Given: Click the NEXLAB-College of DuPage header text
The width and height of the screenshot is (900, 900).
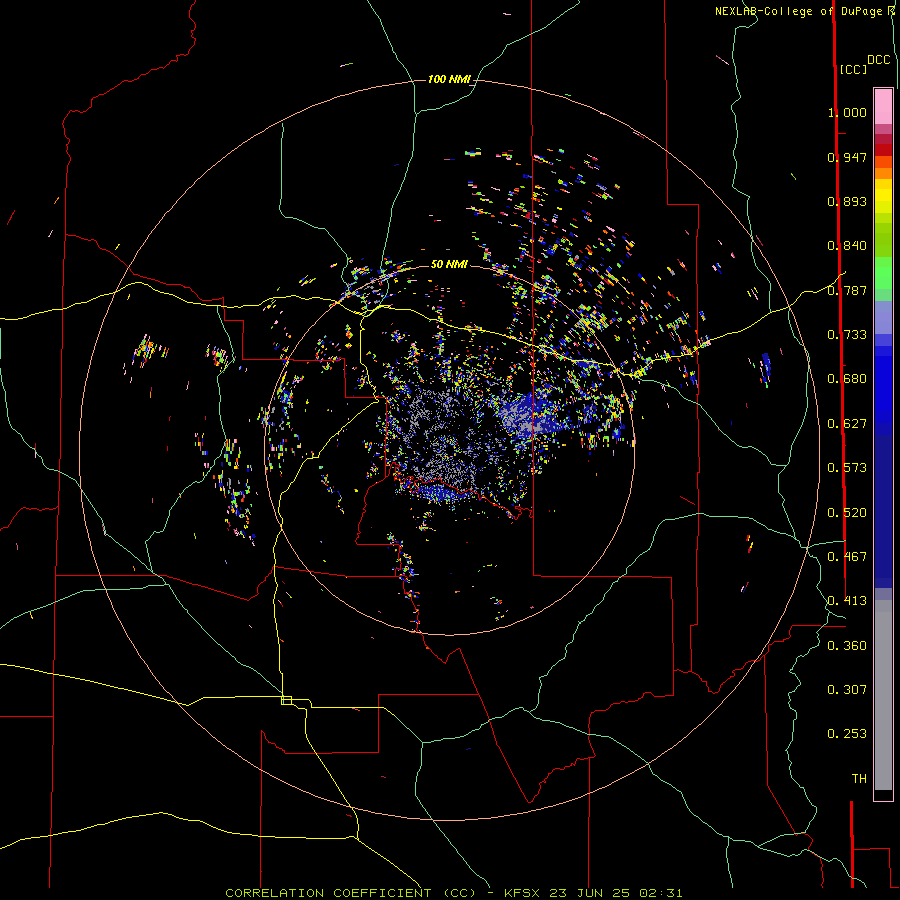Looking at the screenshot, I should [x=799, y=11].
